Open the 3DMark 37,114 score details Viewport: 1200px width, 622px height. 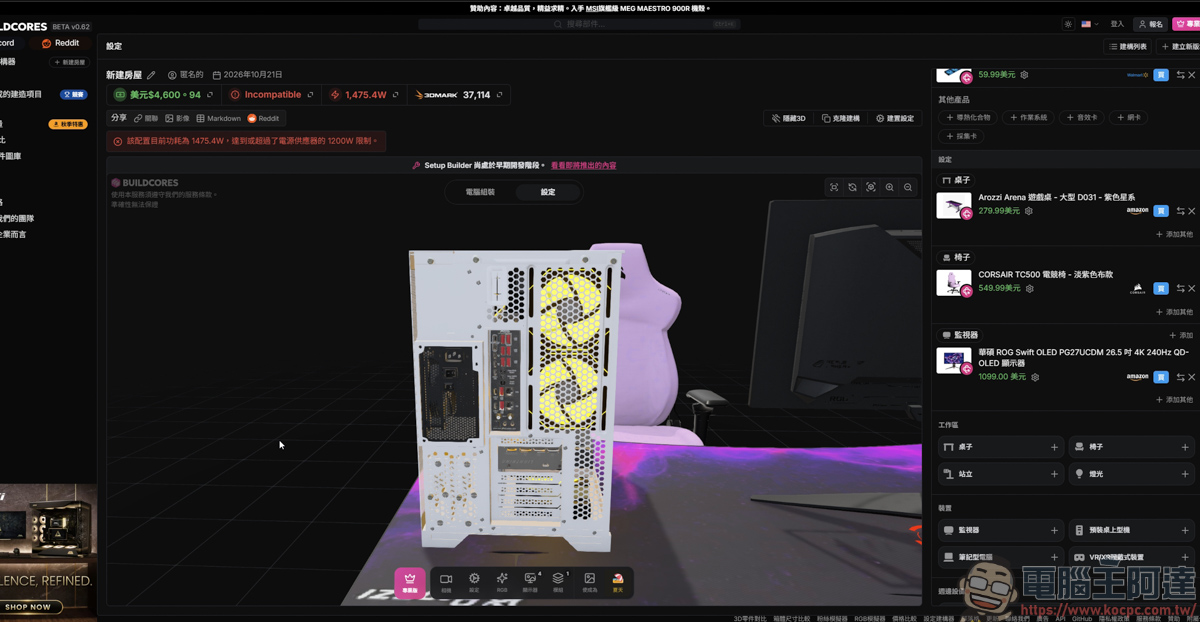click(499, 95)
